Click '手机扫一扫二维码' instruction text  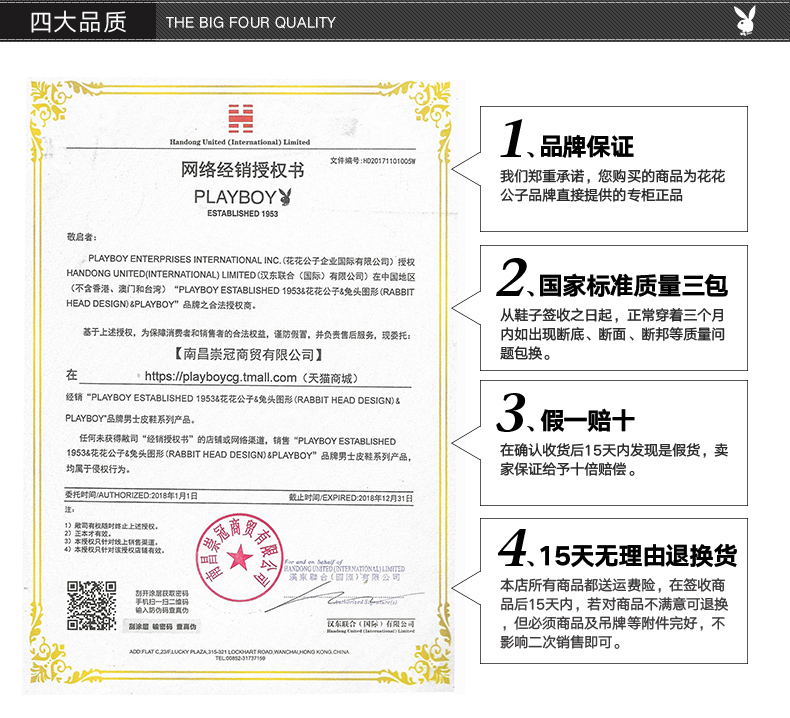[x=162, y=602]
